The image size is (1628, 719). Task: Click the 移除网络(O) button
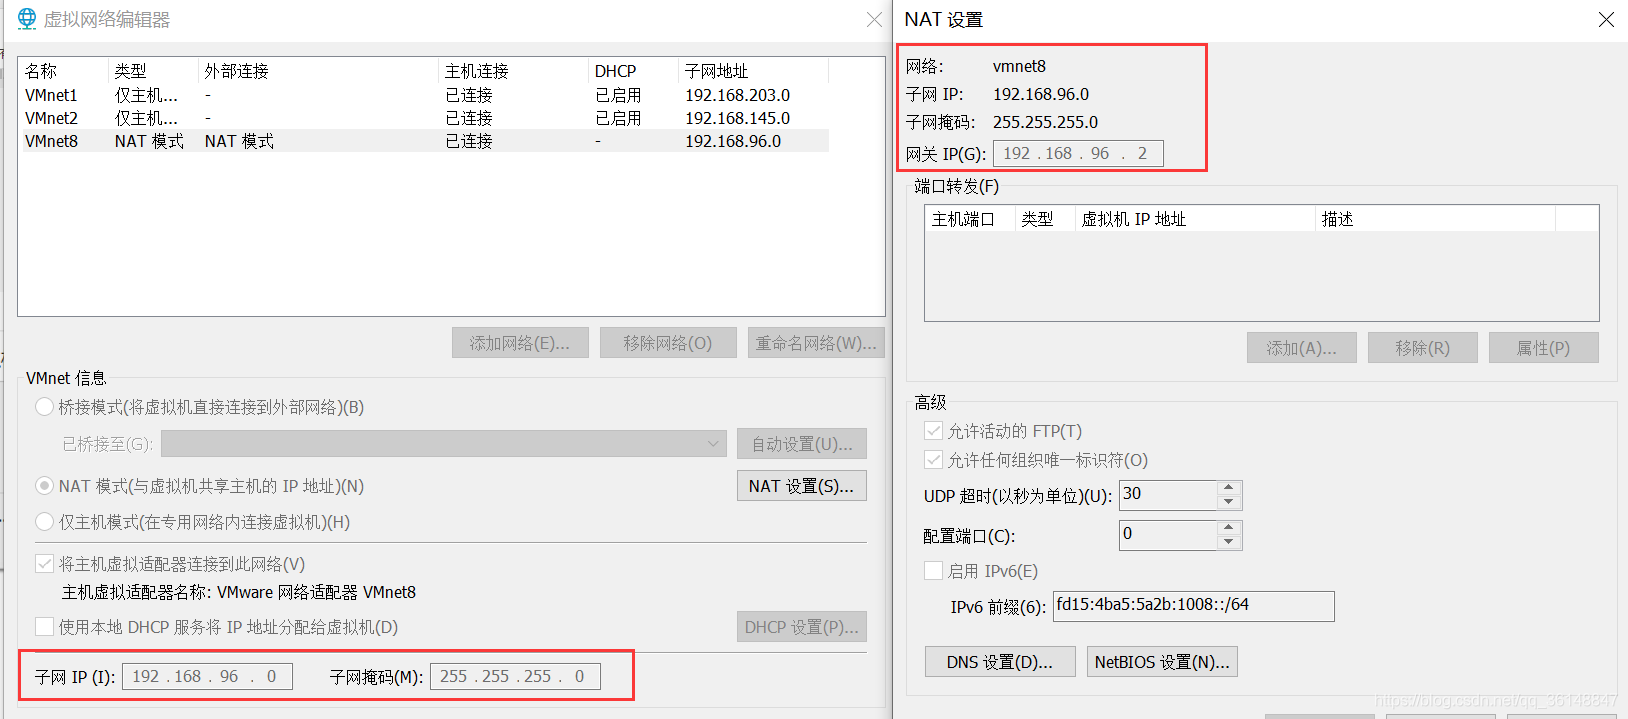668,343
